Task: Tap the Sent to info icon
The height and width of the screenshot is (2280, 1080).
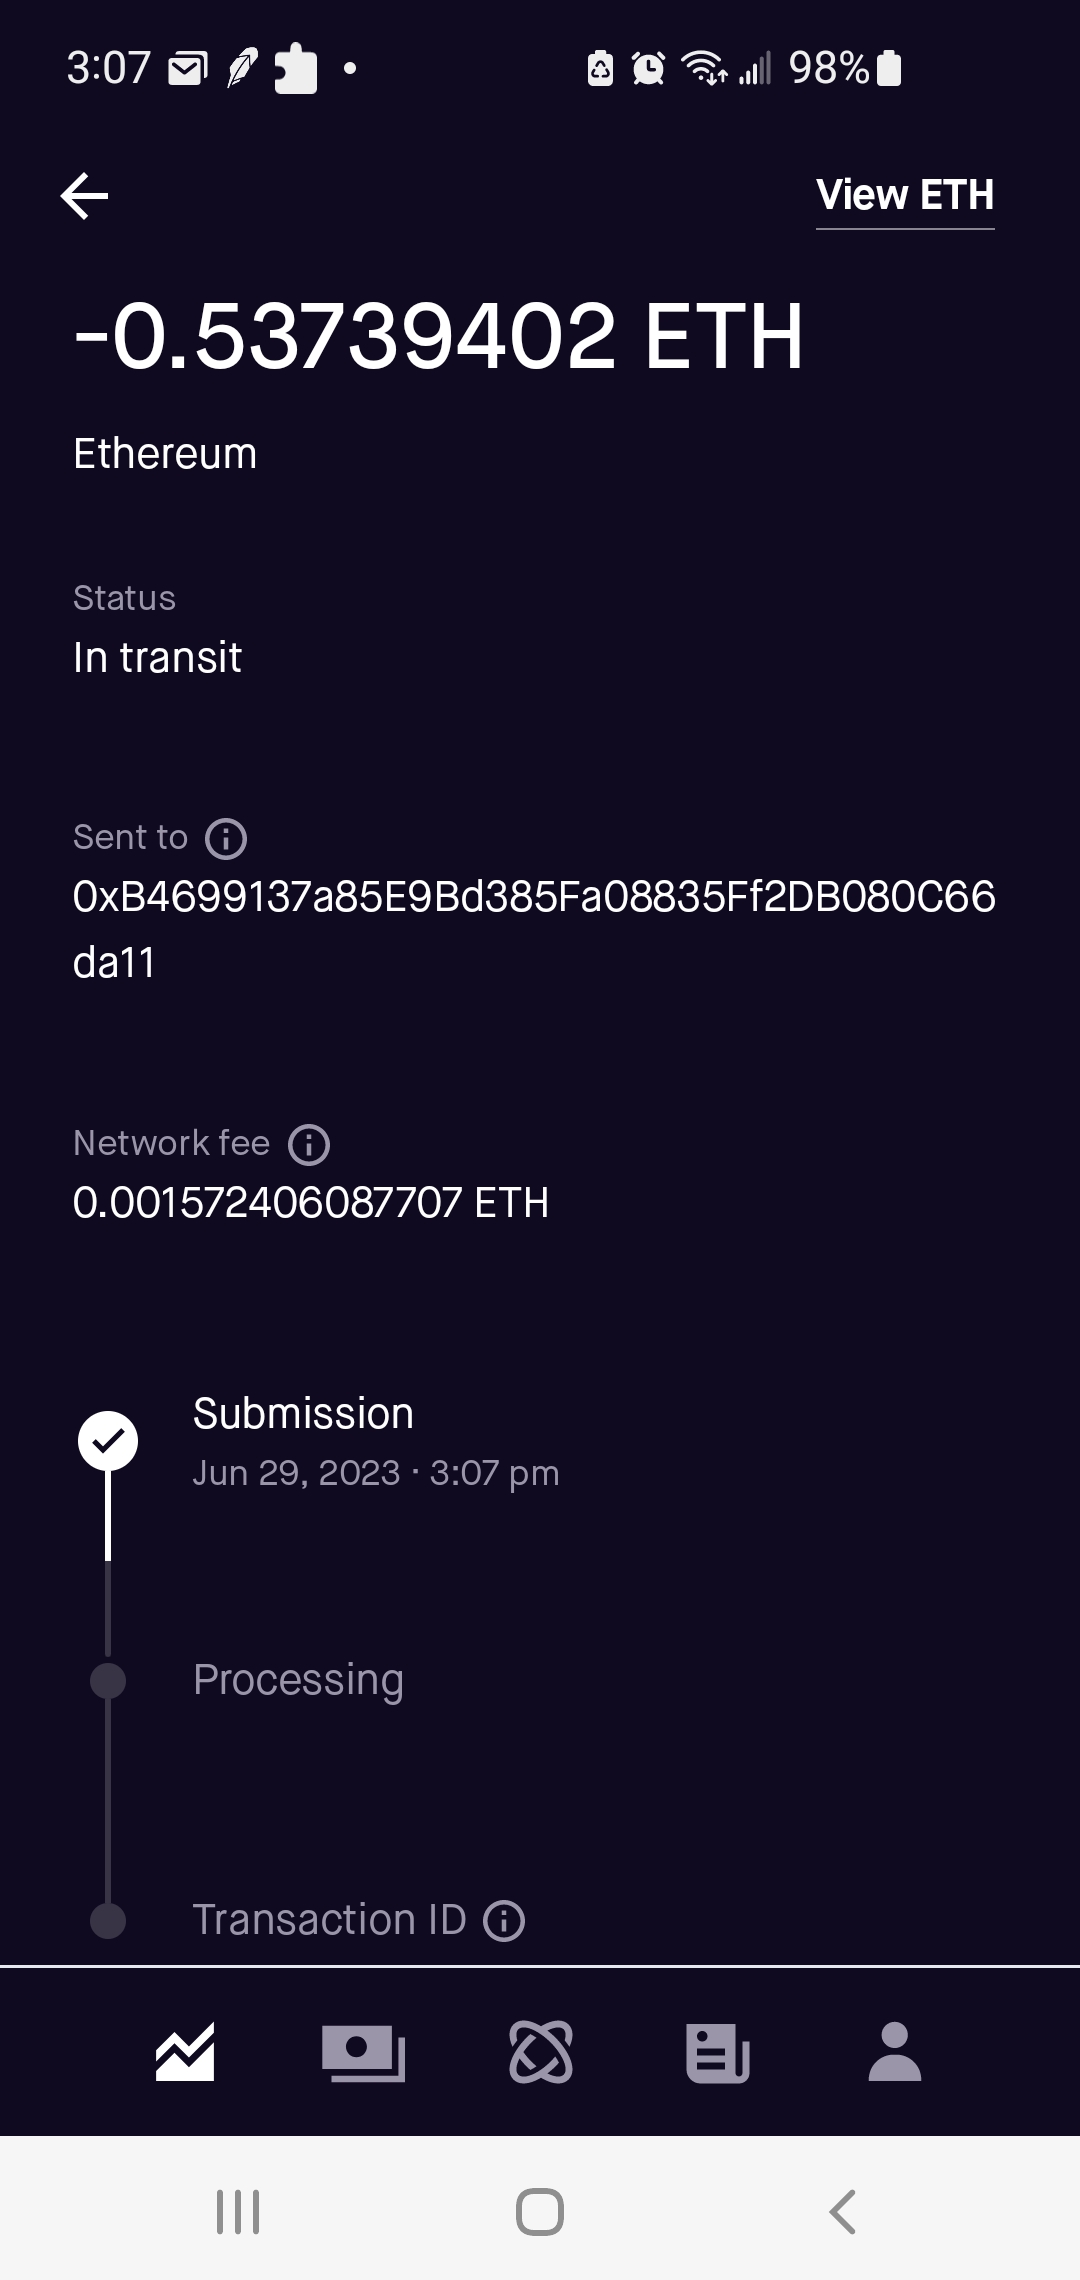Action: pos(226,839)
